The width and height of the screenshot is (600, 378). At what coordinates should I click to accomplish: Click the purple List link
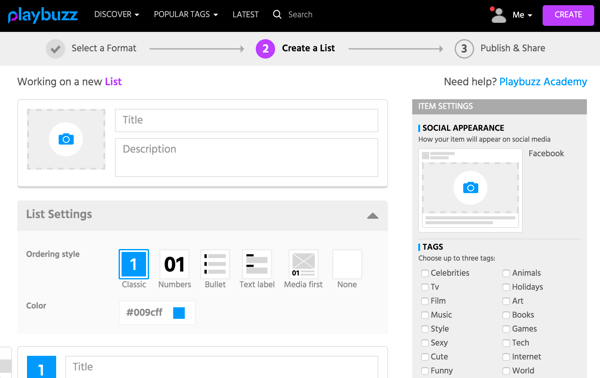coord(113,81)
